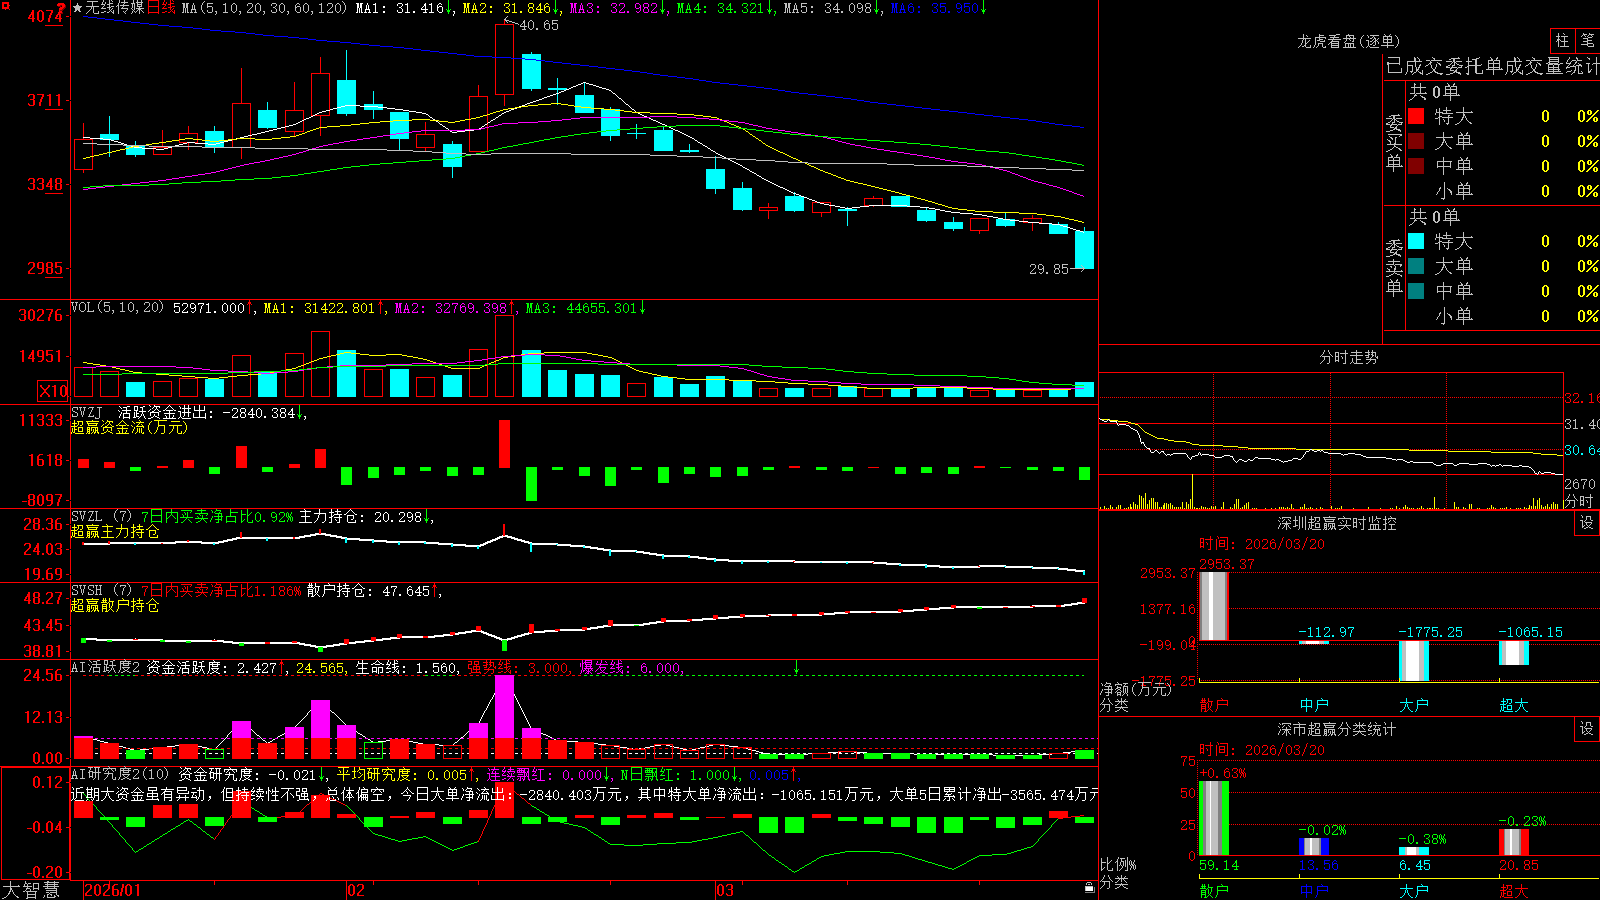Click the -1775.25 大户 value label
Screen dimensions: 1600x900
(x=1430, y=632)
